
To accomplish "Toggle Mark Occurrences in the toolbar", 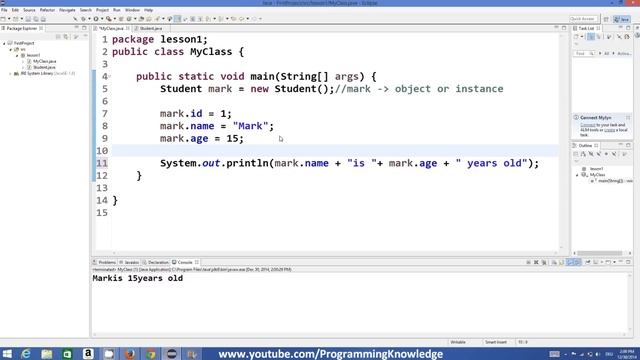I will click(177, 19).
